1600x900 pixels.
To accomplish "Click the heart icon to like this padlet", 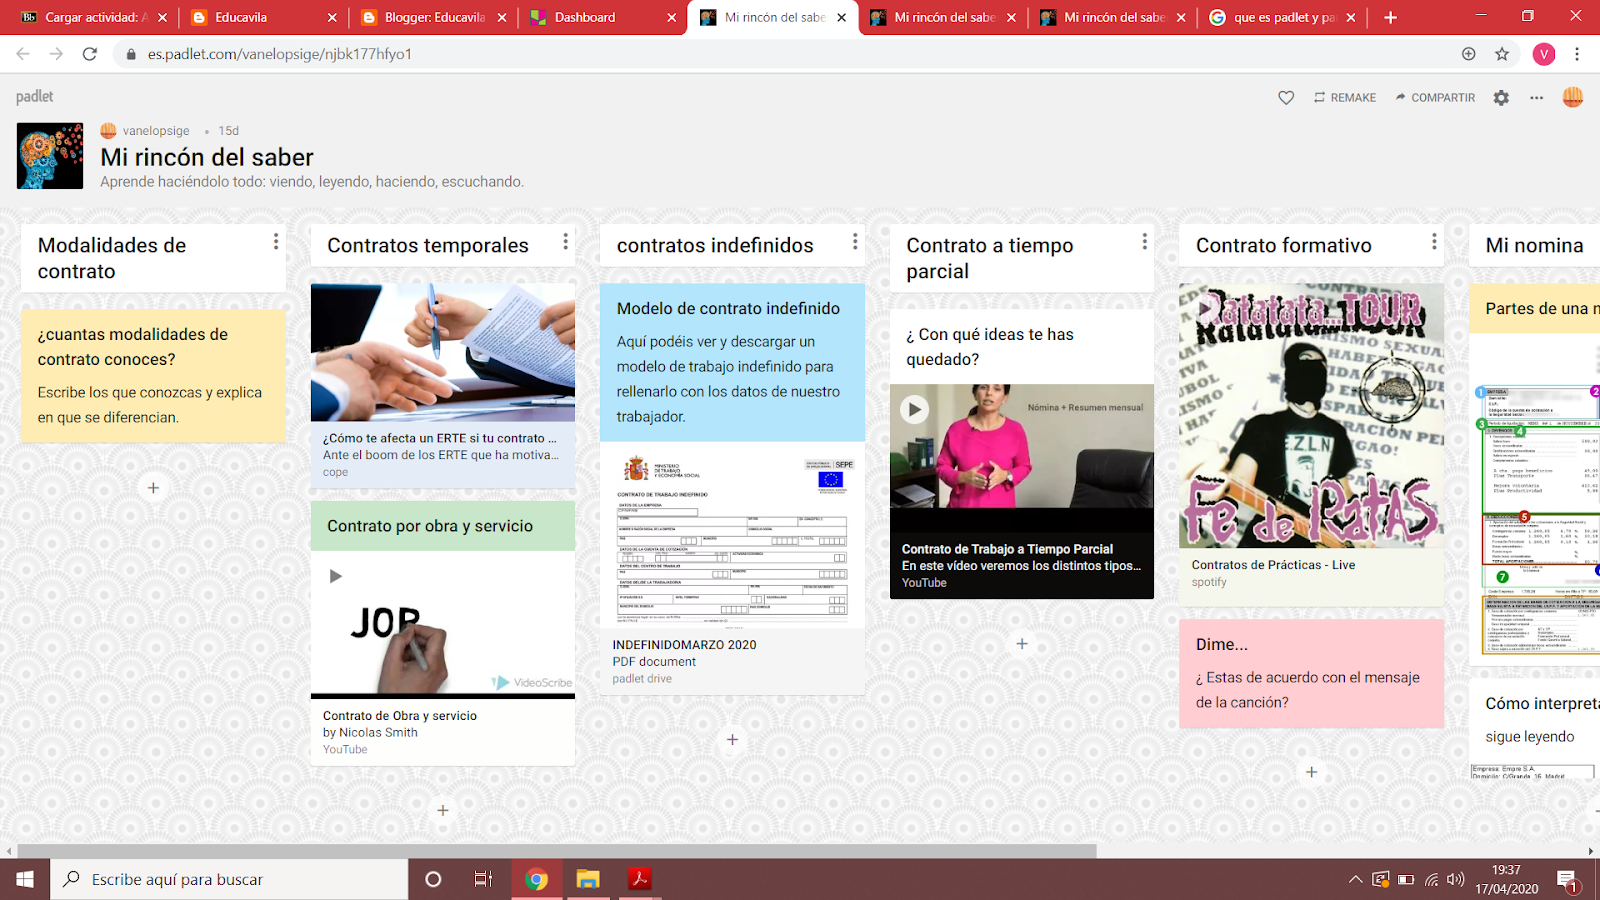I will point(1286,97).
